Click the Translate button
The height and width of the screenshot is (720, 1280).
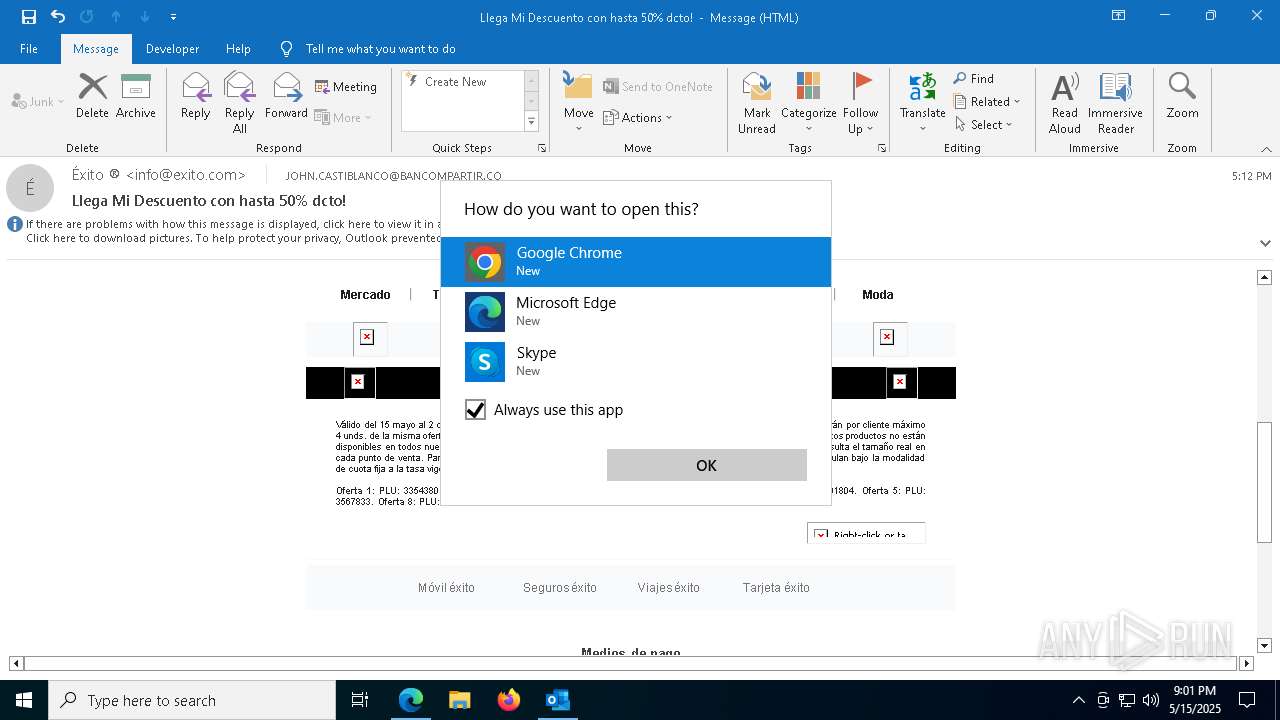922,102
